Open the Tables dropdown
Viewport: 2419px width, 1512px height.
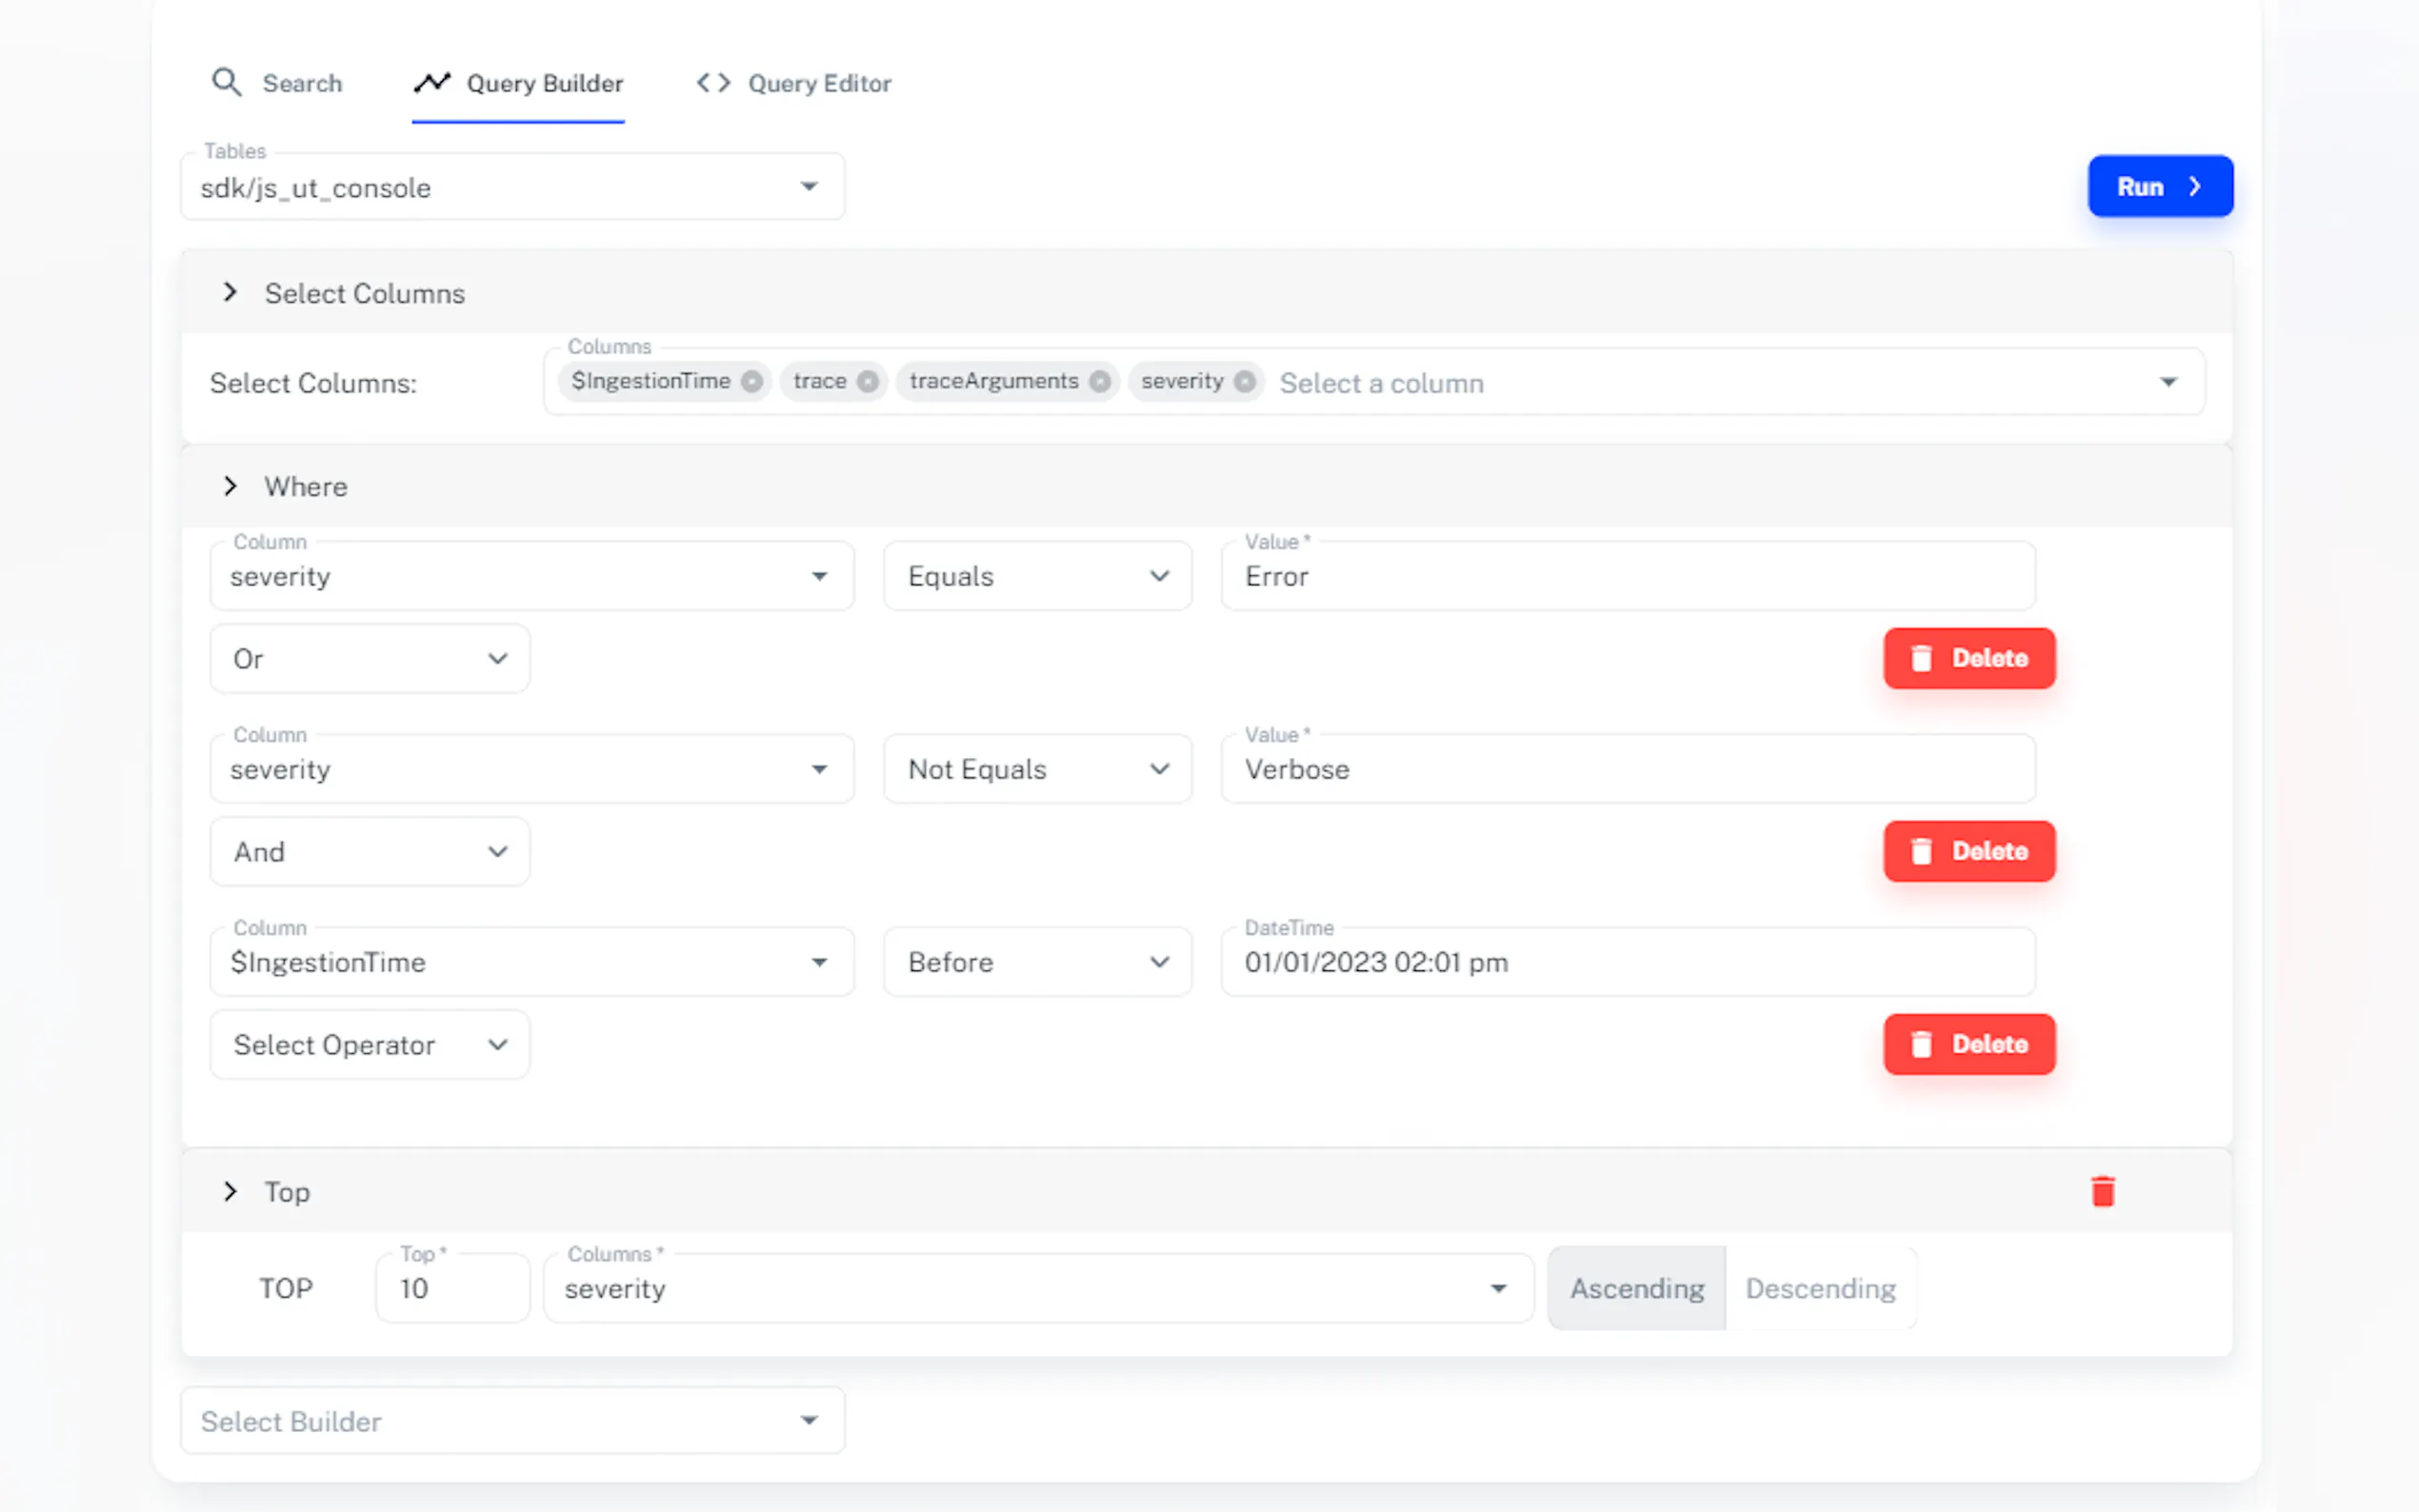[512, 187]
